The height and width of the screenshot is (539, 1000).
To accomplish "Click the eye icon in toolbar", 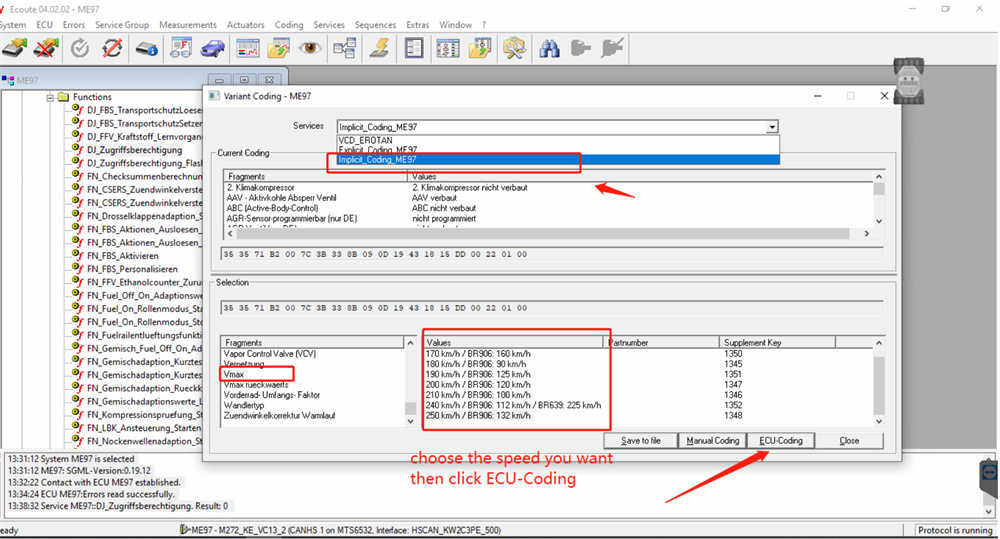I will pos(310,47).
